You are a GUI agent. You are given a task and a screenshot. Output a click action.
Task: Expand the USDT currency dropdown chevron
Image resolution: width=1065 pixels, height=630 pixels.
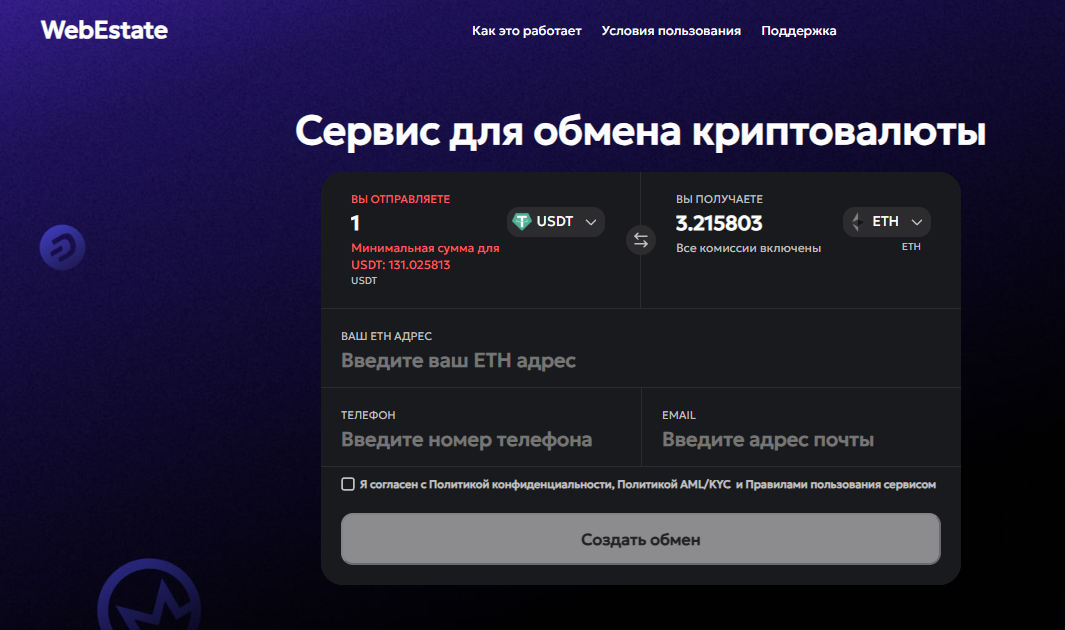click(591, 222)
